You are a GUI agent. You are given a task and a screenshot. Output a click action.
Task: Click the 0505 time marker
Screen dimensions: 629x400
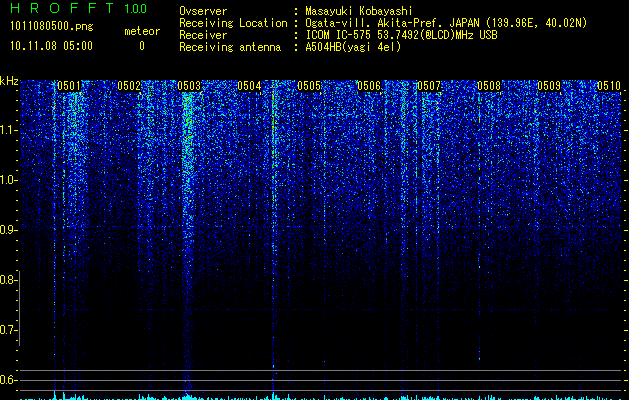tap(309, 86)
